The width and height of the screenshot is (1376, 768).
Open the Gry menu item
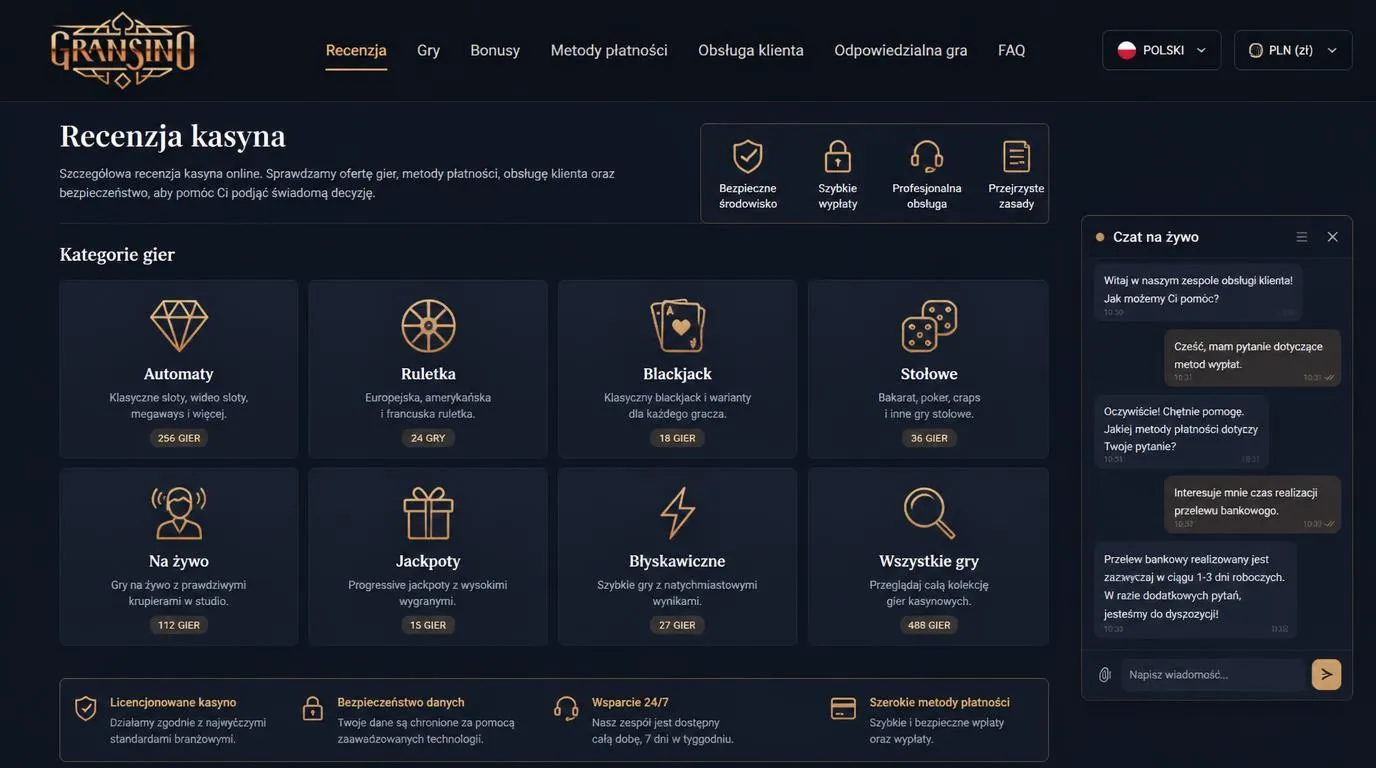(x=429, y=50)
